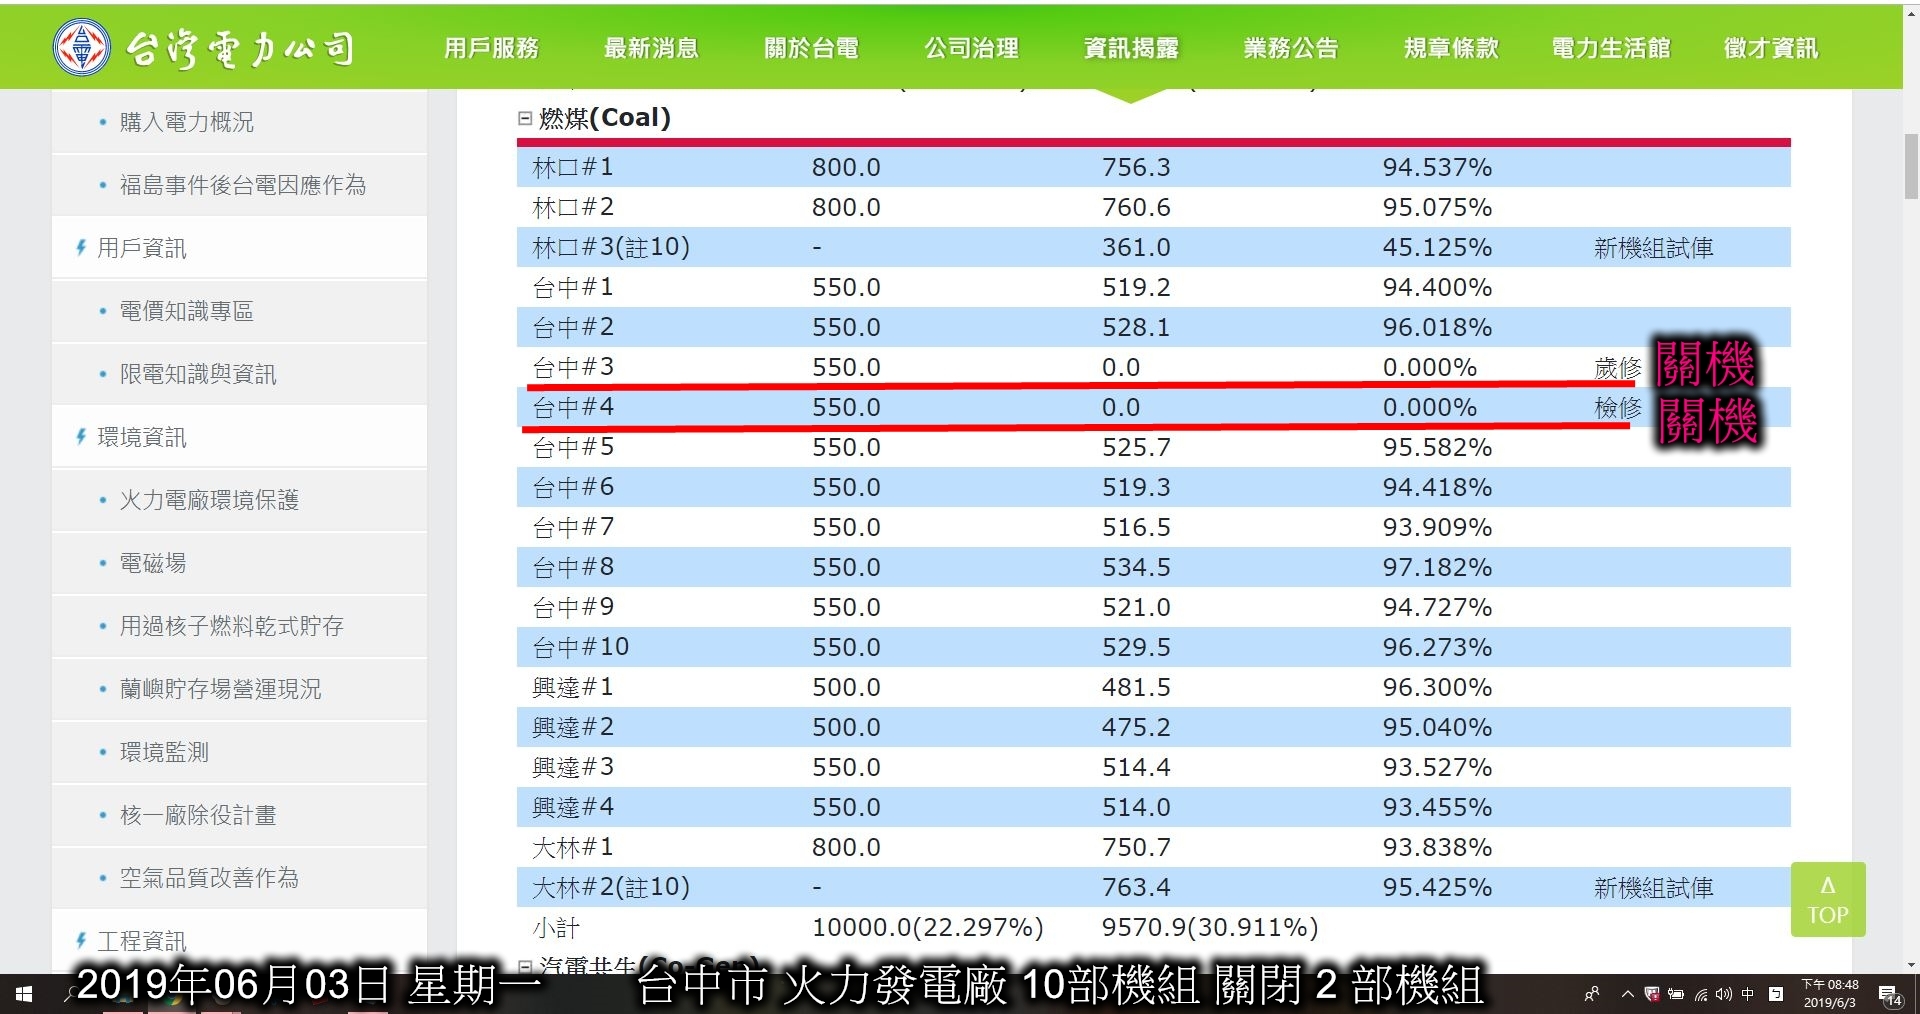Open the volume speaker tray icon
The height and width of the screenshot is (1014, 1920).
(x=1723, y=994)
